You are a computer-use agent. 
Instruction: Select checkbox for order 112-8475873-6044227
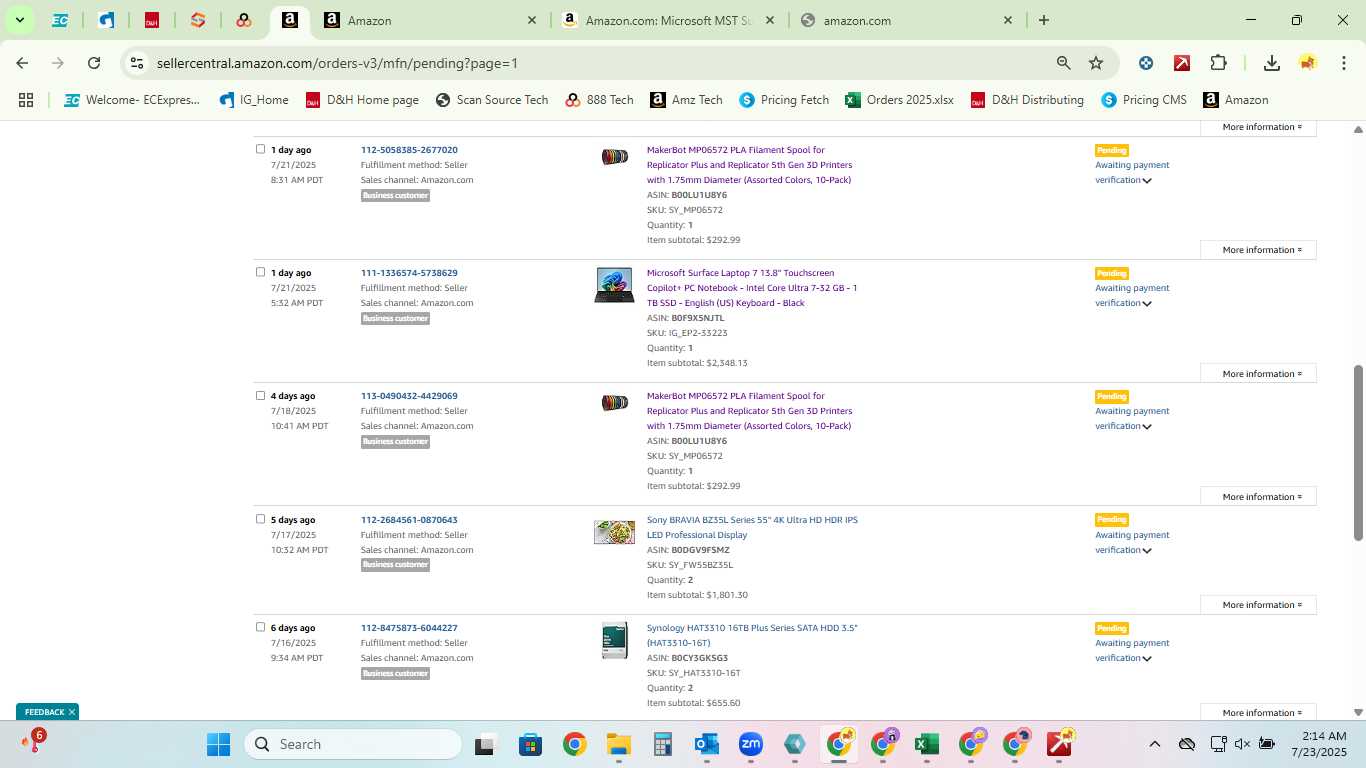point(260,627)
